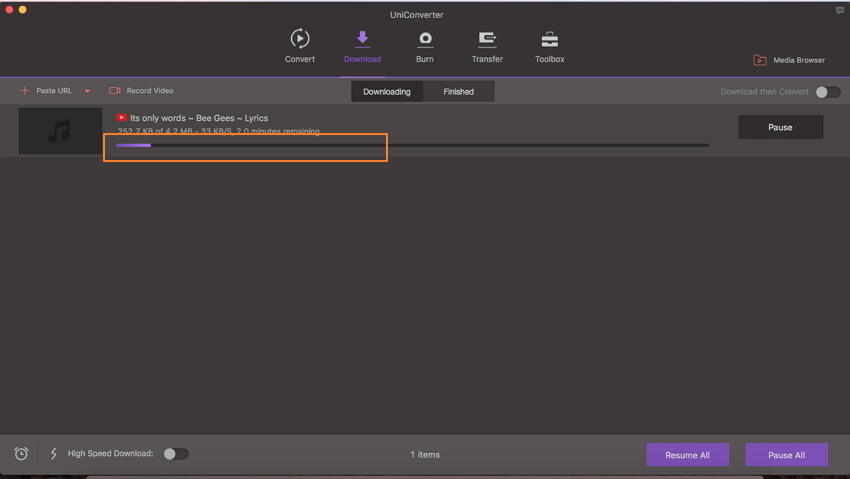This screenshot has height=479, width=850.
Task: Click the lightning bolt speed icon
Action: click(53, 454)
